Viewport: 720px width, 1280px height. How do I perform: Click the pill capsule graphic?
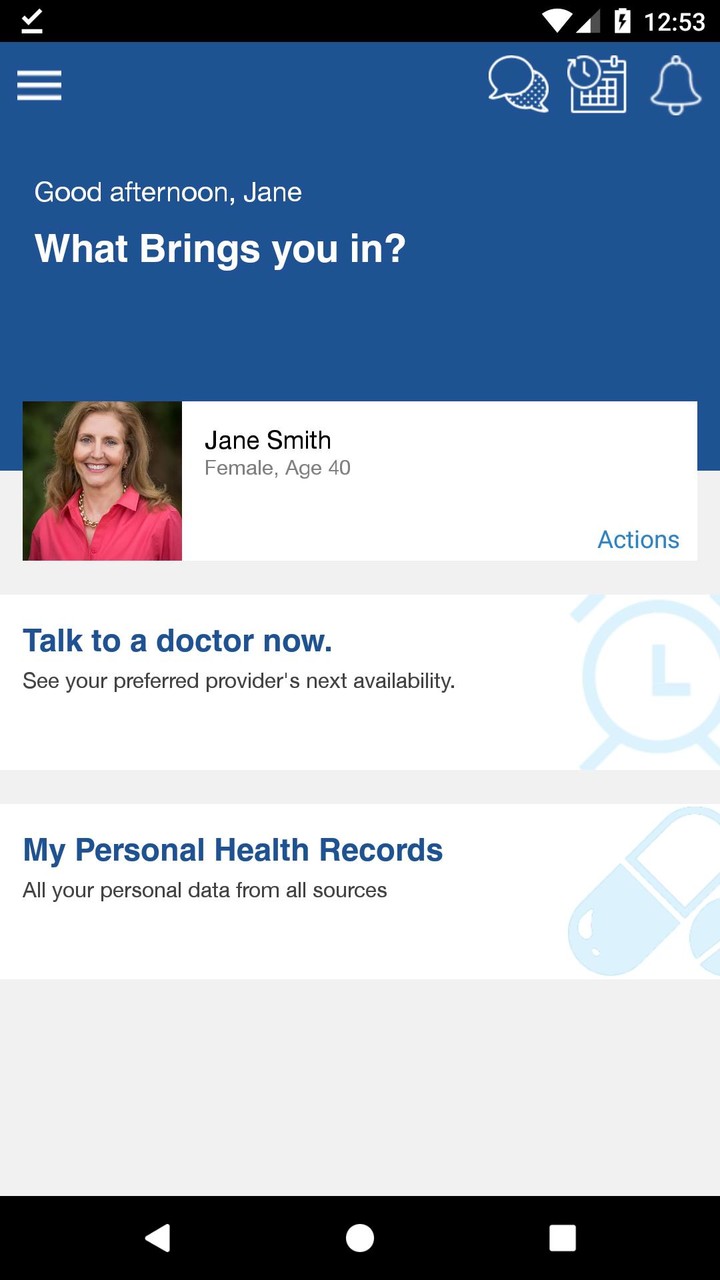click(646, 892)
